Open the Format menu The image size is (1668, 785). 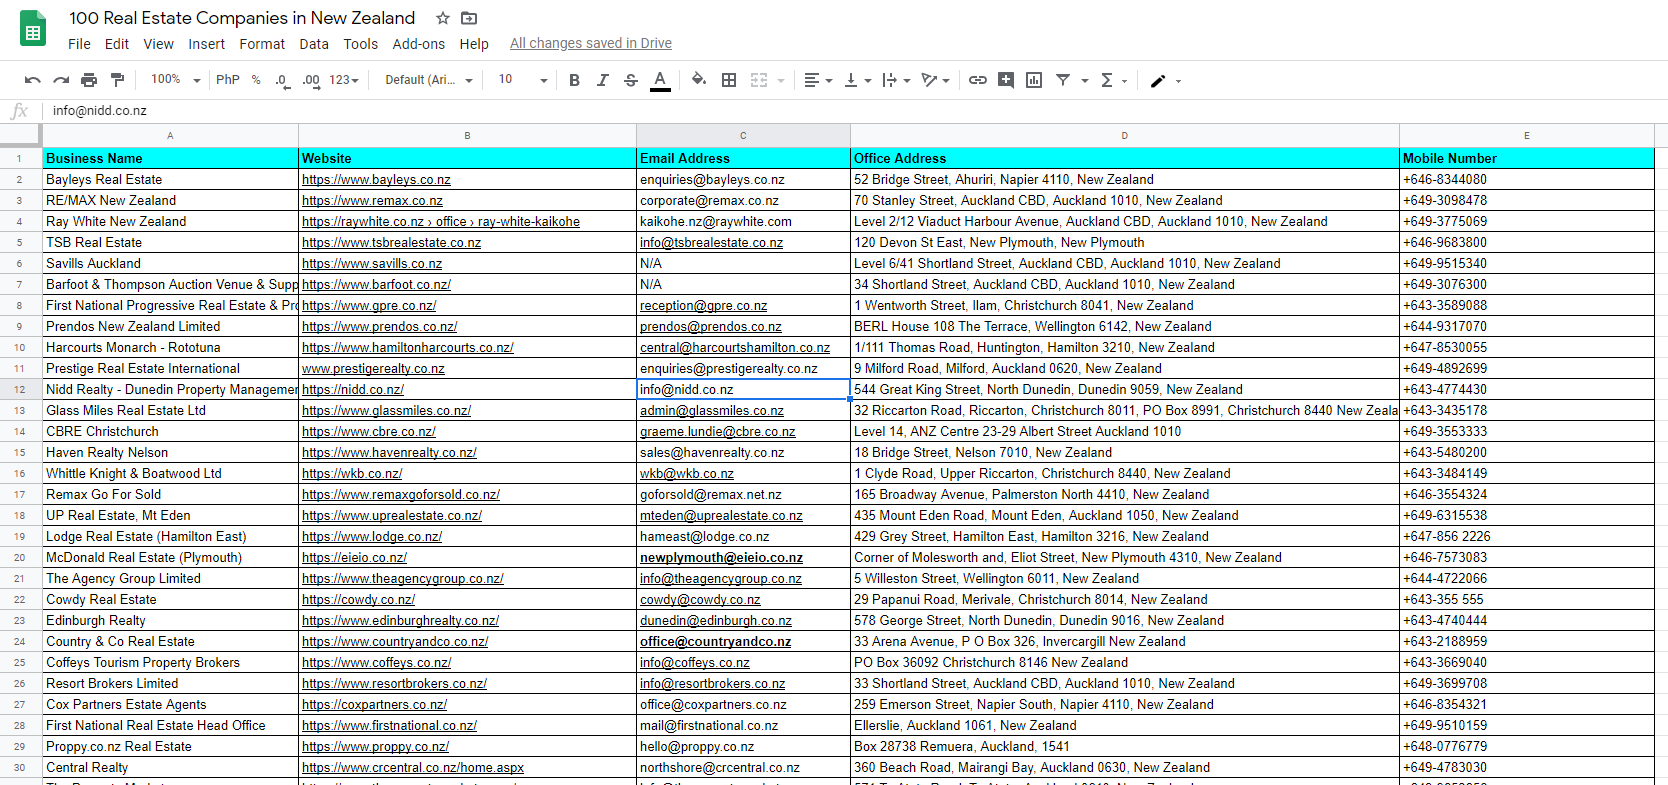click(x=262, y=44)
